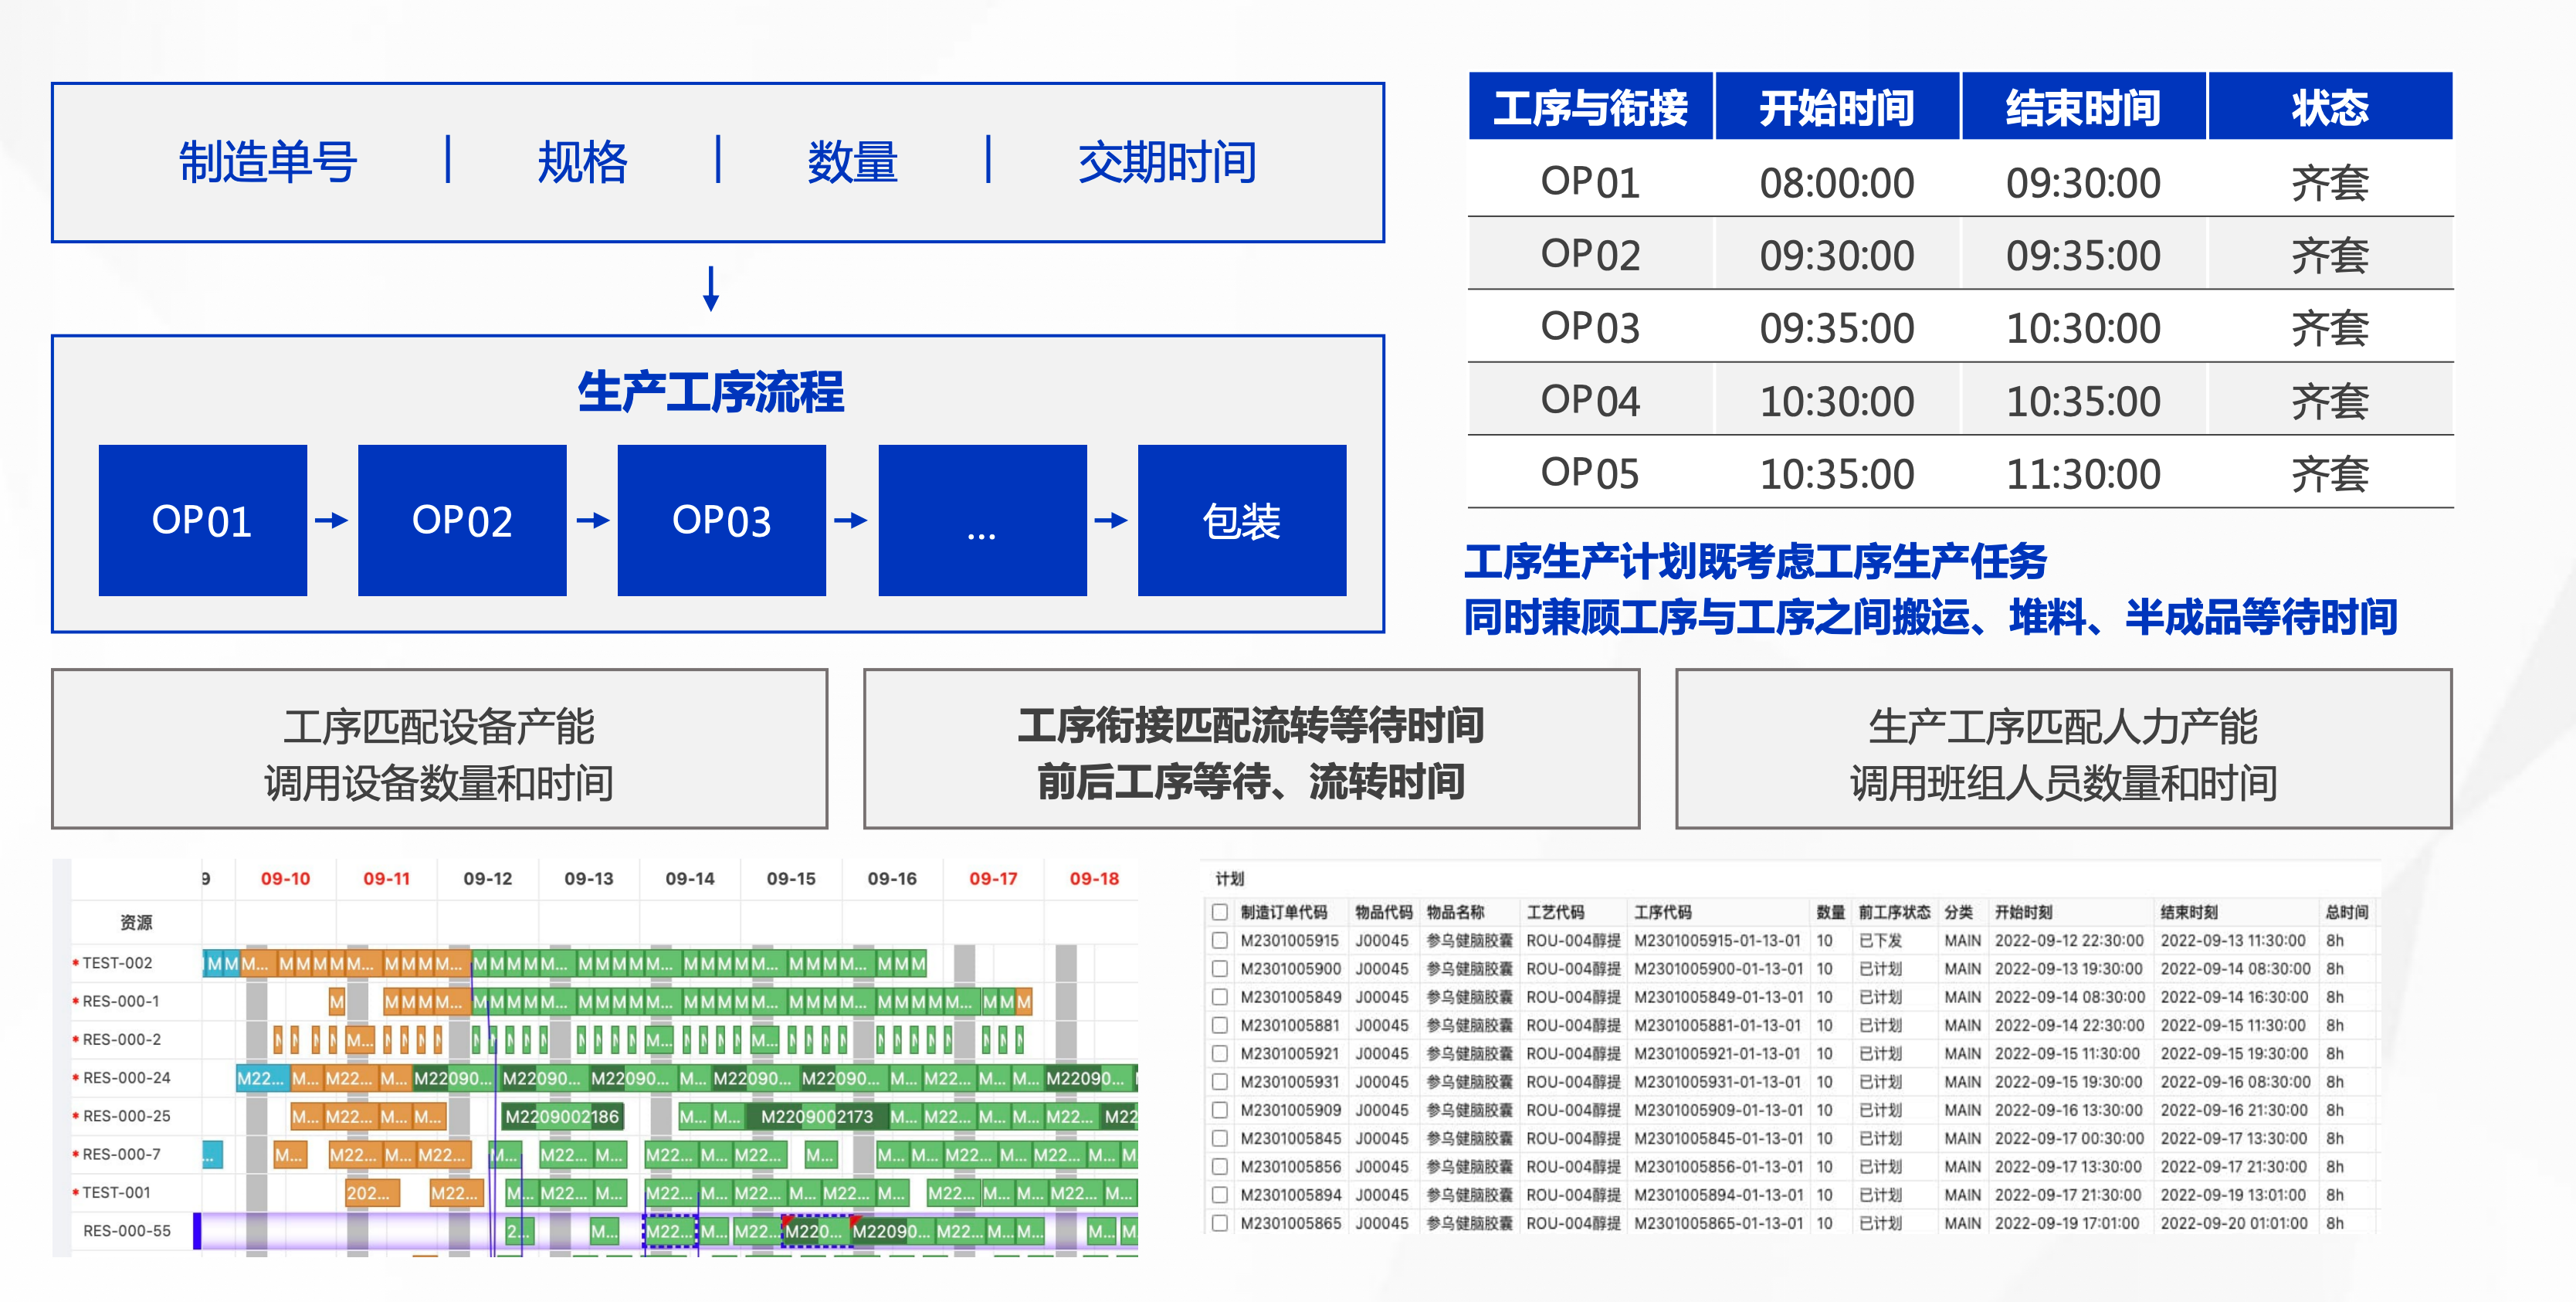
Task: Click red asterisk beside TEST-002 resource
Action: click(x=75, y=964)
